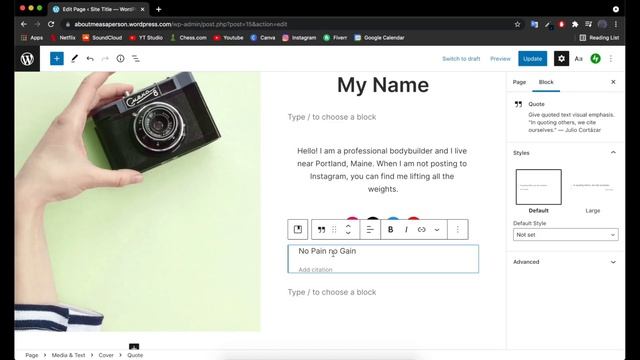The image size is (640, 360).
Task: Open the Canva bookmark
Action: coord(263,38)
